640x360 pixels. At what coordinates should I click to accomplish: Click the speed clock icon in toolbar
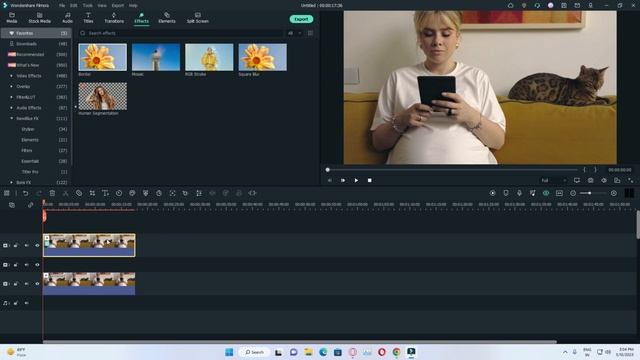119,193
